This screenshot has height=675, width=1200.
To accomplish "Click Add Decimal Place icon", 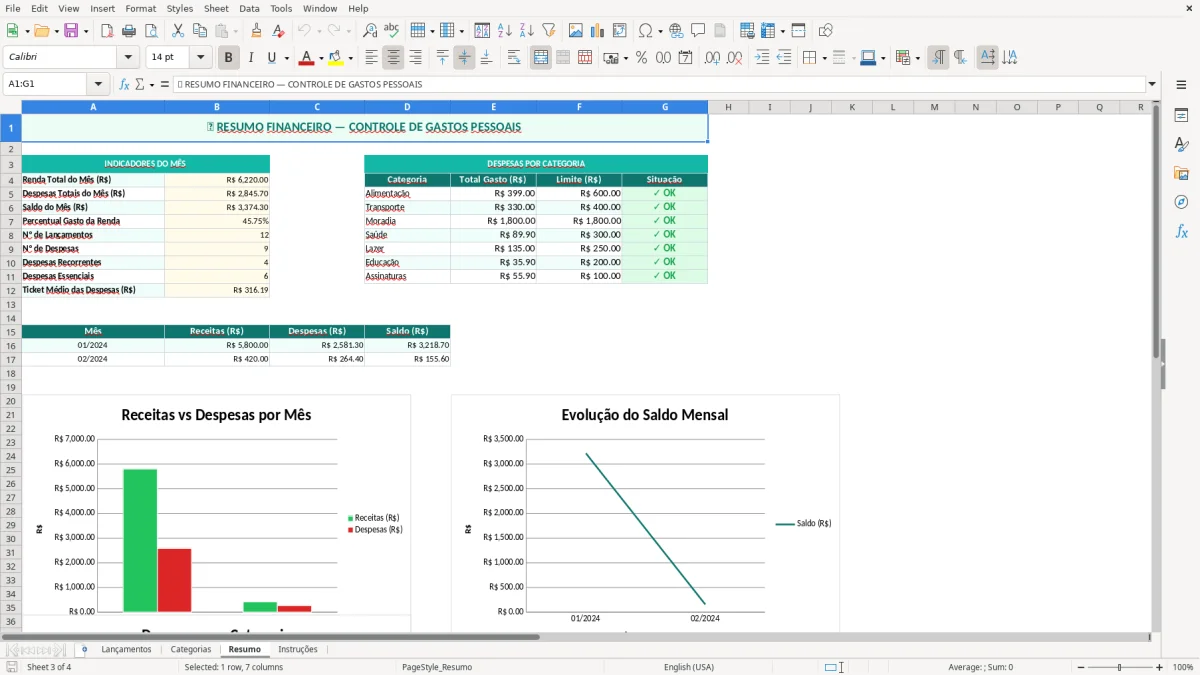I will (x=712, y=58).
